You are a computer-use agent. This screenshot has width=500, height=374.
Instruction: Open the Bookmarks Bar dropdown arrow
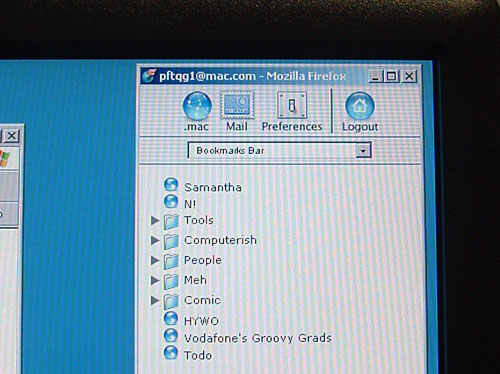363,151
